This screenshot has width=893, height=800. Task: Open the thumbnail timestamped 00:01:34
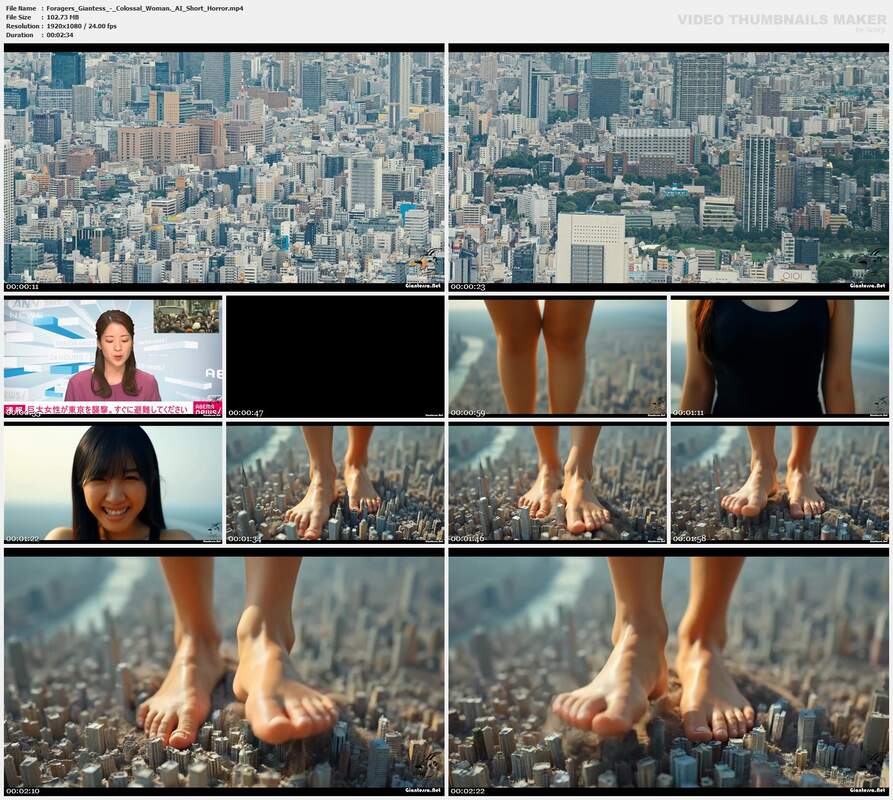pyautogui.click(x=335, y=483)
